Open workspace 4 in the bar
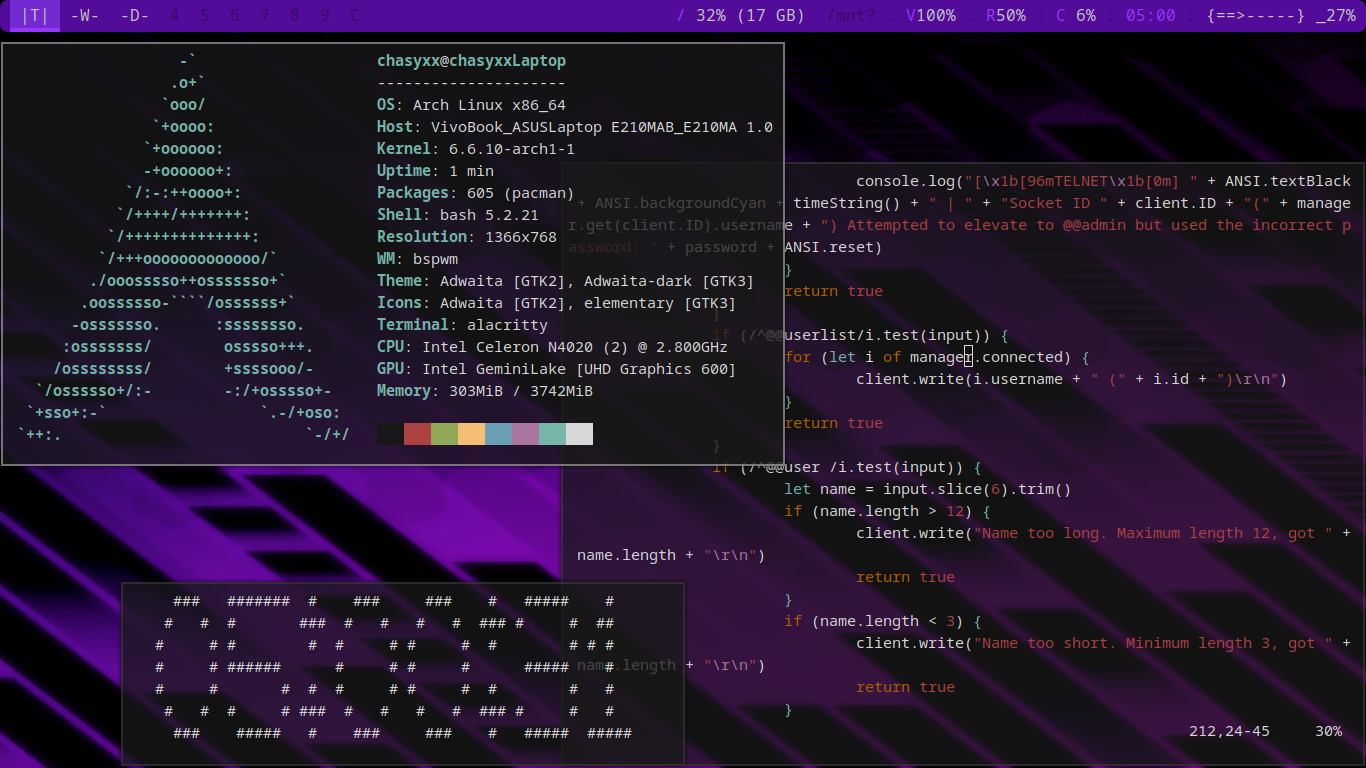Screen dimensions: 1366x768 click(x=174, y=16)
